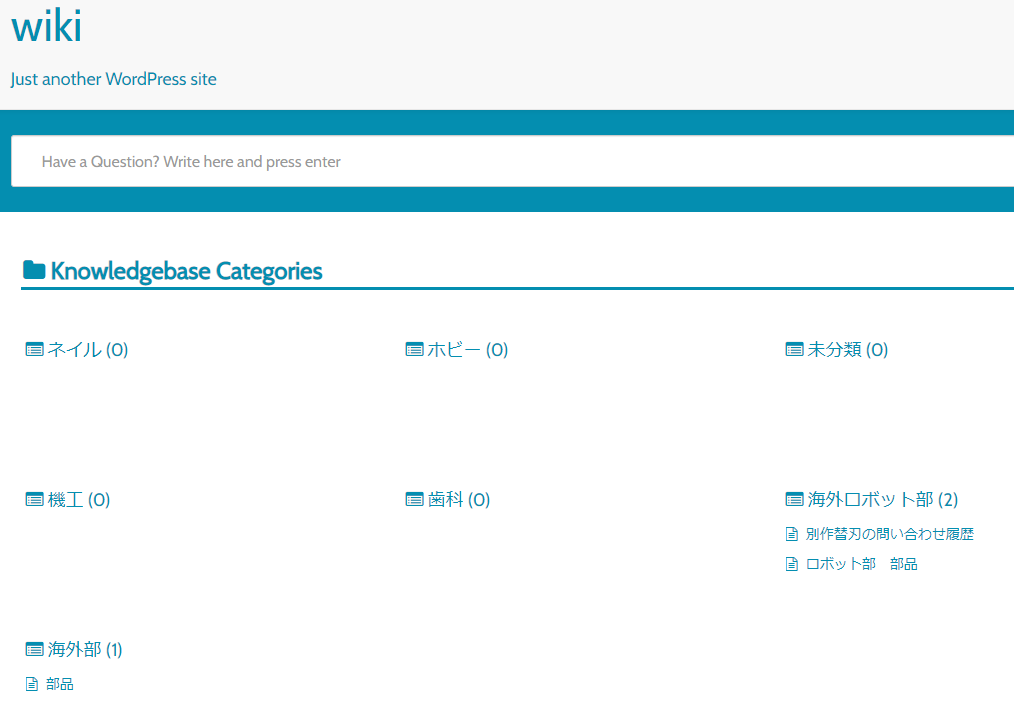The width and height of the screenshot is (1014, 721).
Task: Open the ホビー (0) category
Action: click(x=468, y=350)
